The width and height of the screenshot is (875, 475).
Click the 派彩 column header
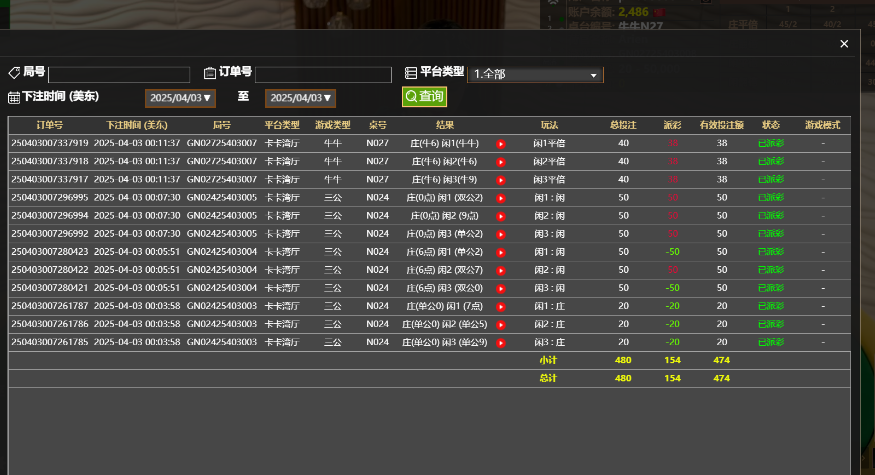pyautogui.click(x=672, y=125)
